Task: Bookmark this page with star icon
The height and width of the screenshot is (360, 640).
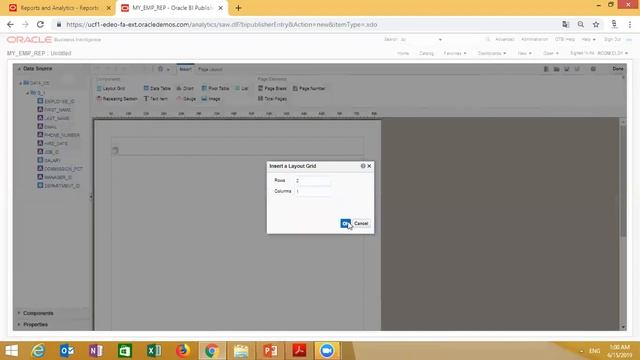Action: (x=596, y=24)
